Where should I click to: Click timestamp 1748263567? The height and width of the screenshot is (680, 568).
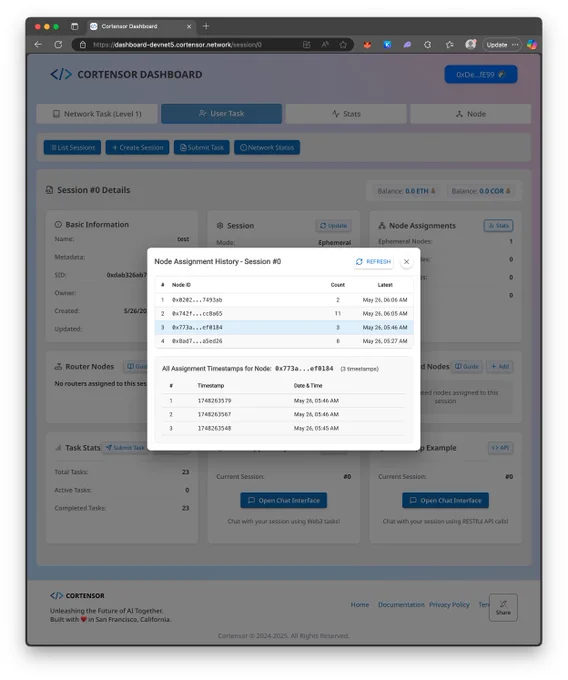(214, 415)
